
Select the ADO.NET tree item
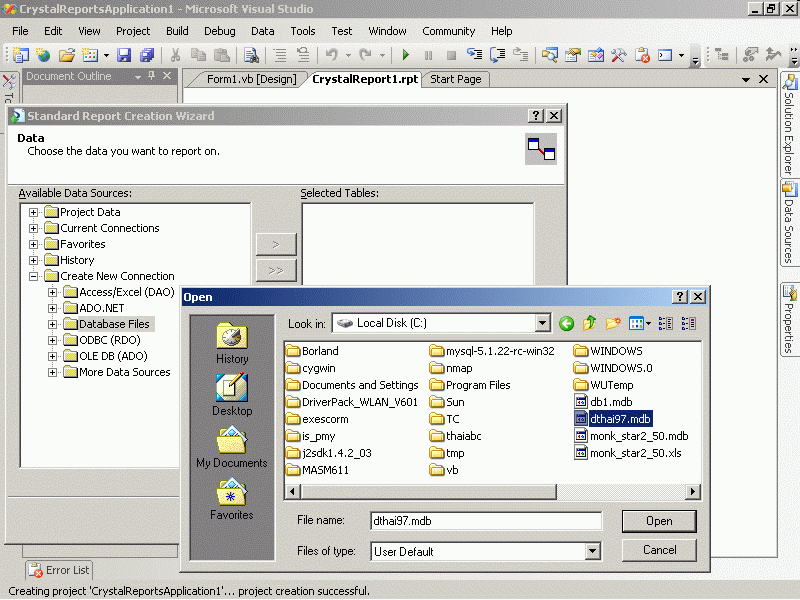pyautogui.click(x=94, y=308)
